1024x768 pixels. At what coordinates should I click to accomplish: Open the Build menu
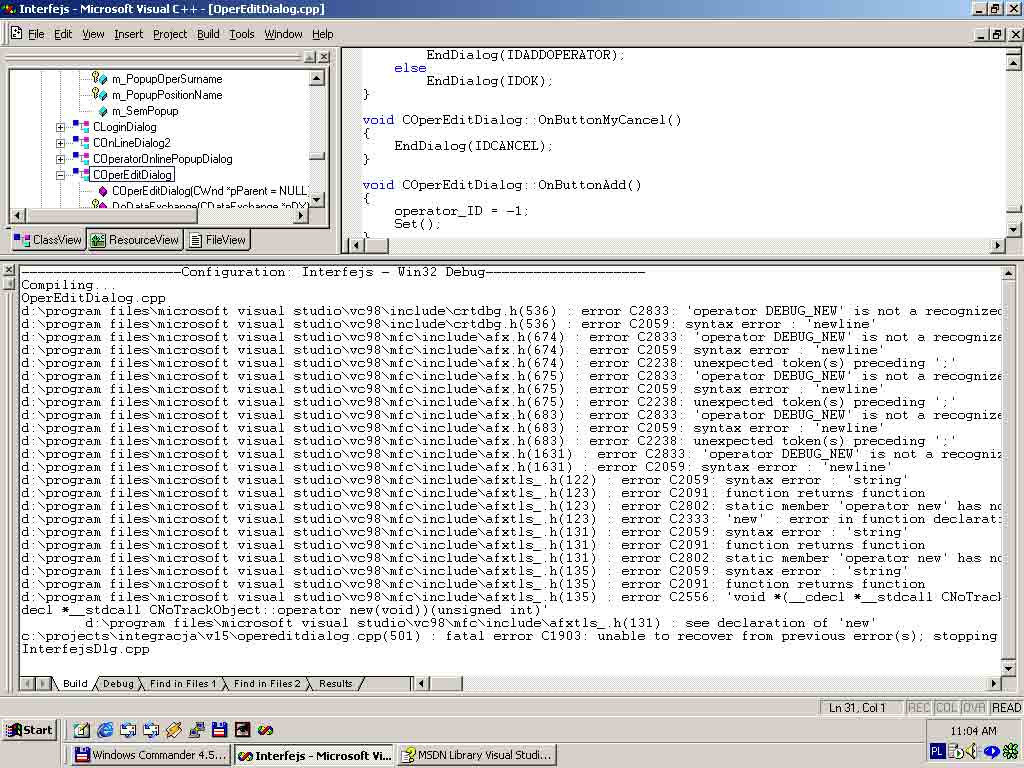pyautogui.click(x=208, y=34)
